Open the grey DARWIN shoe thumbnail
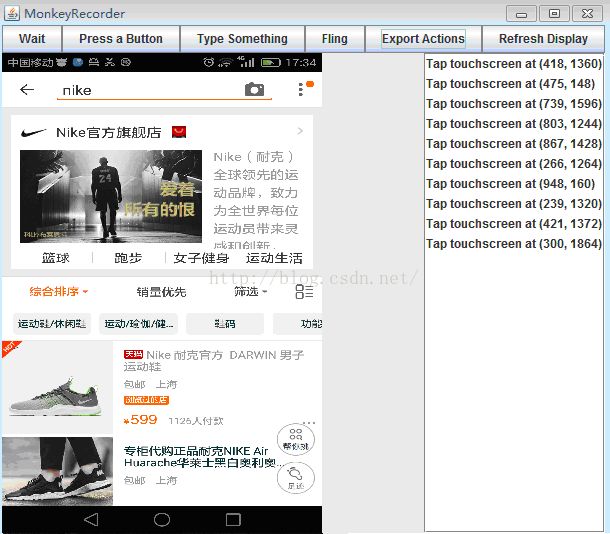Viewport: 610px width, 534px height. click(x=57, y=387)
